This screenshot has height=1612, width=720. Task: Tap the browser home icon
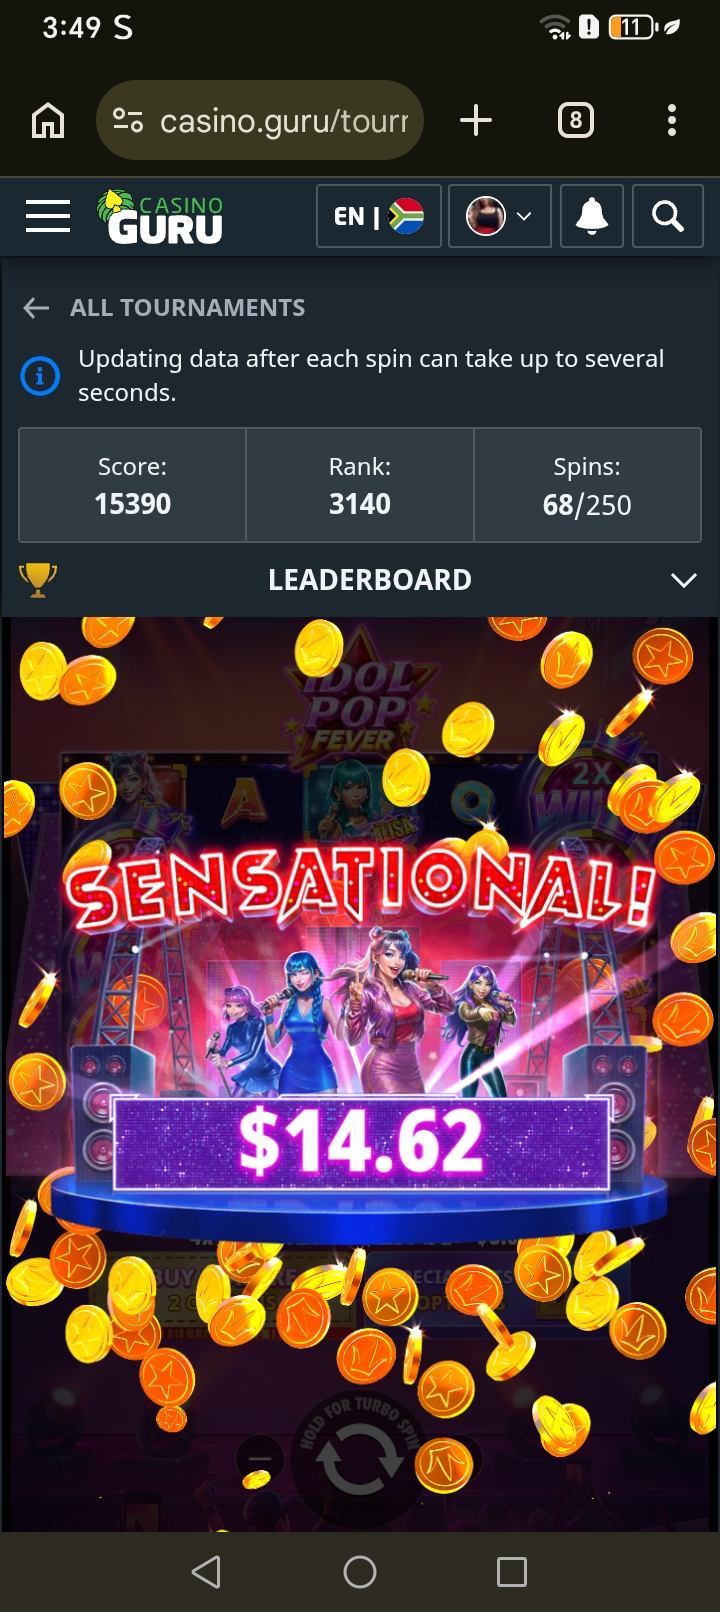pyautogui.click(x=48, y=121)
